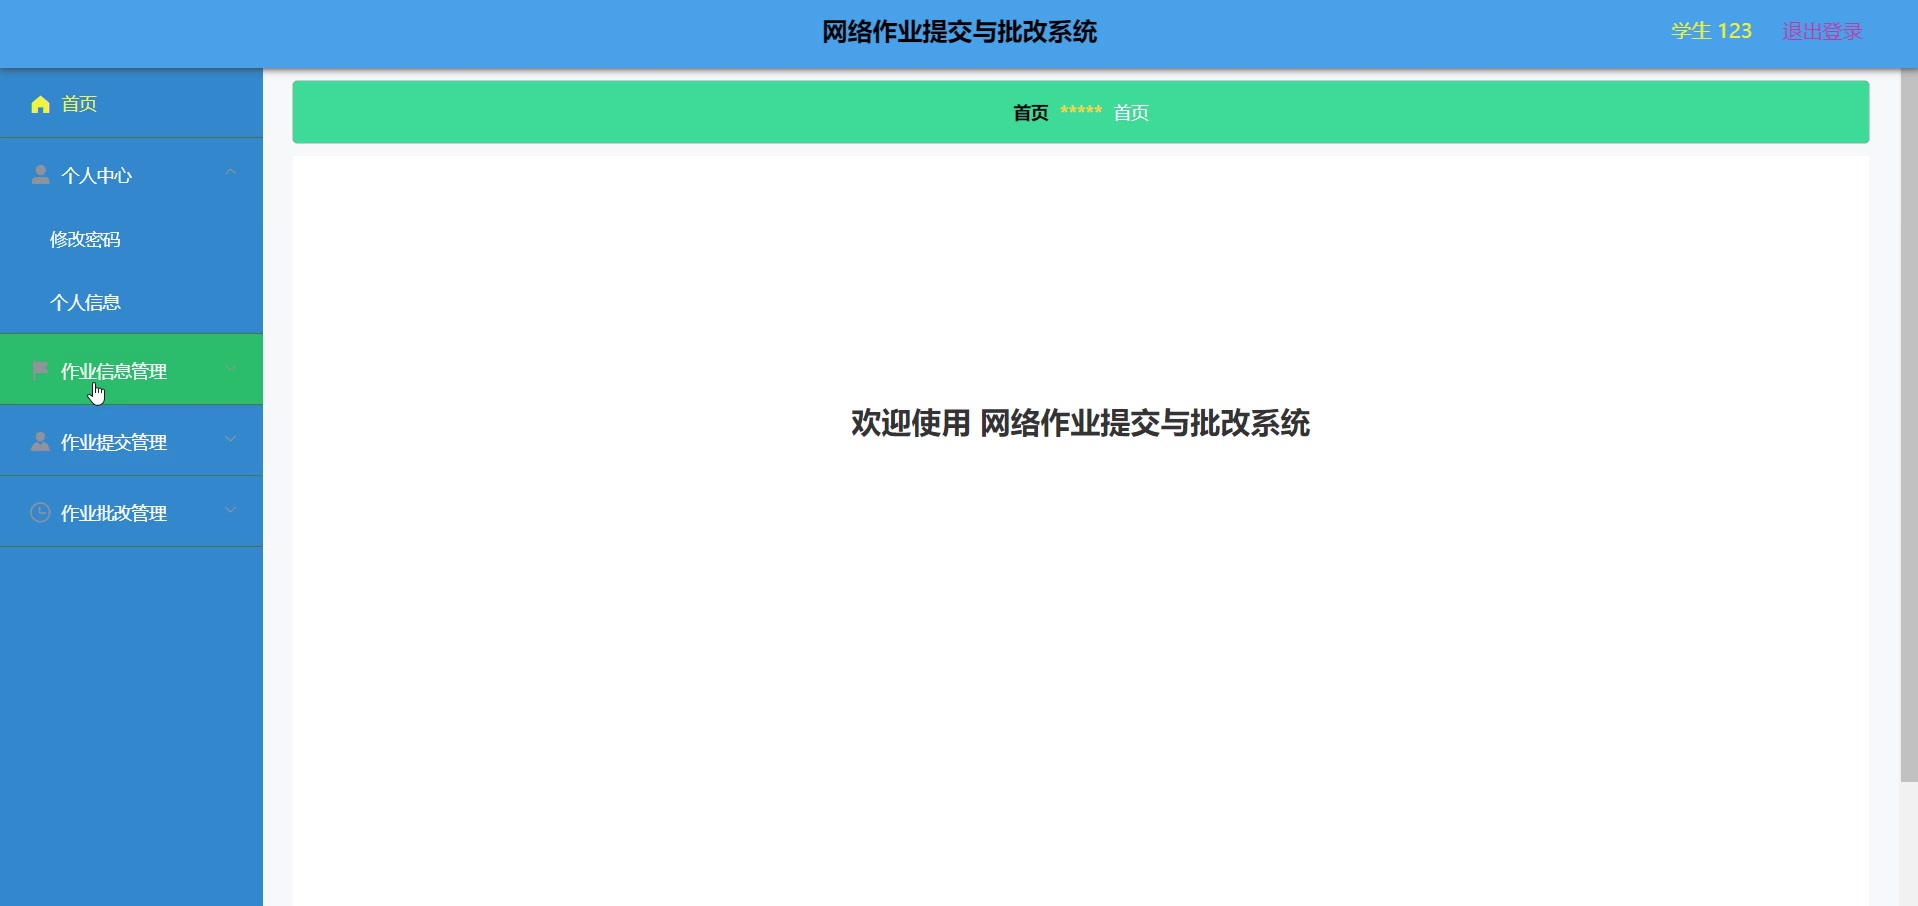
Task: Click 退出登录 to log out
Action: [x=1822, y=31]
